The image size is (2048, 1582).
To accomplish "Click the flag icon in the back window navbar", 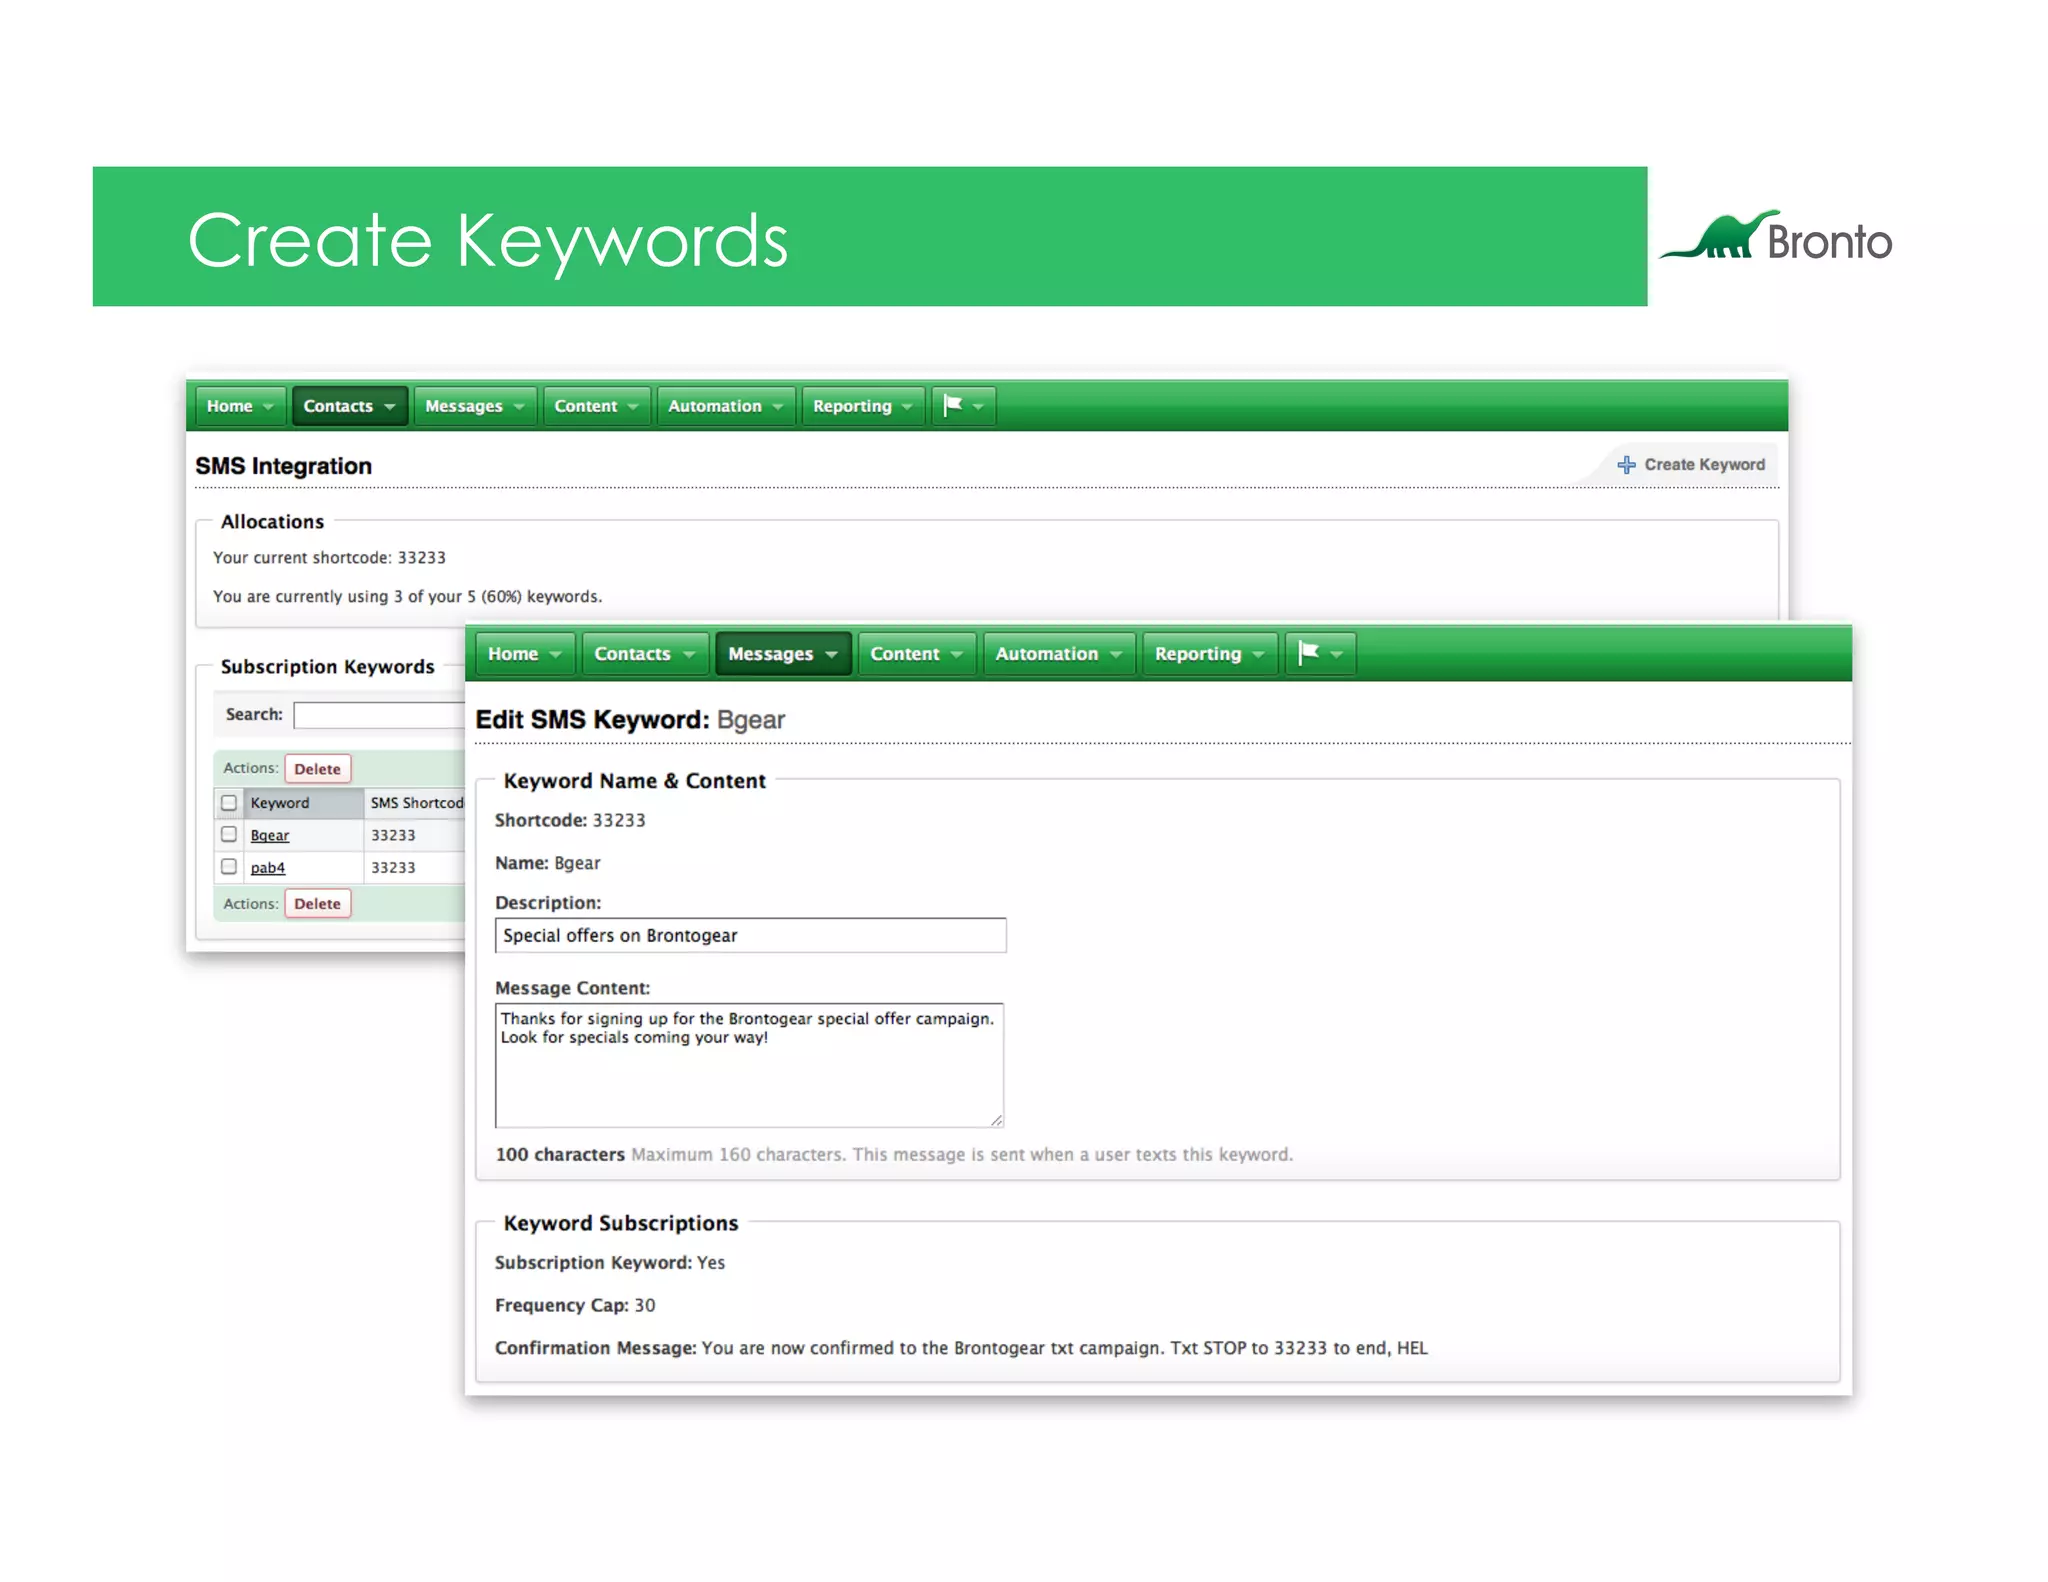I will click(953, 405).
